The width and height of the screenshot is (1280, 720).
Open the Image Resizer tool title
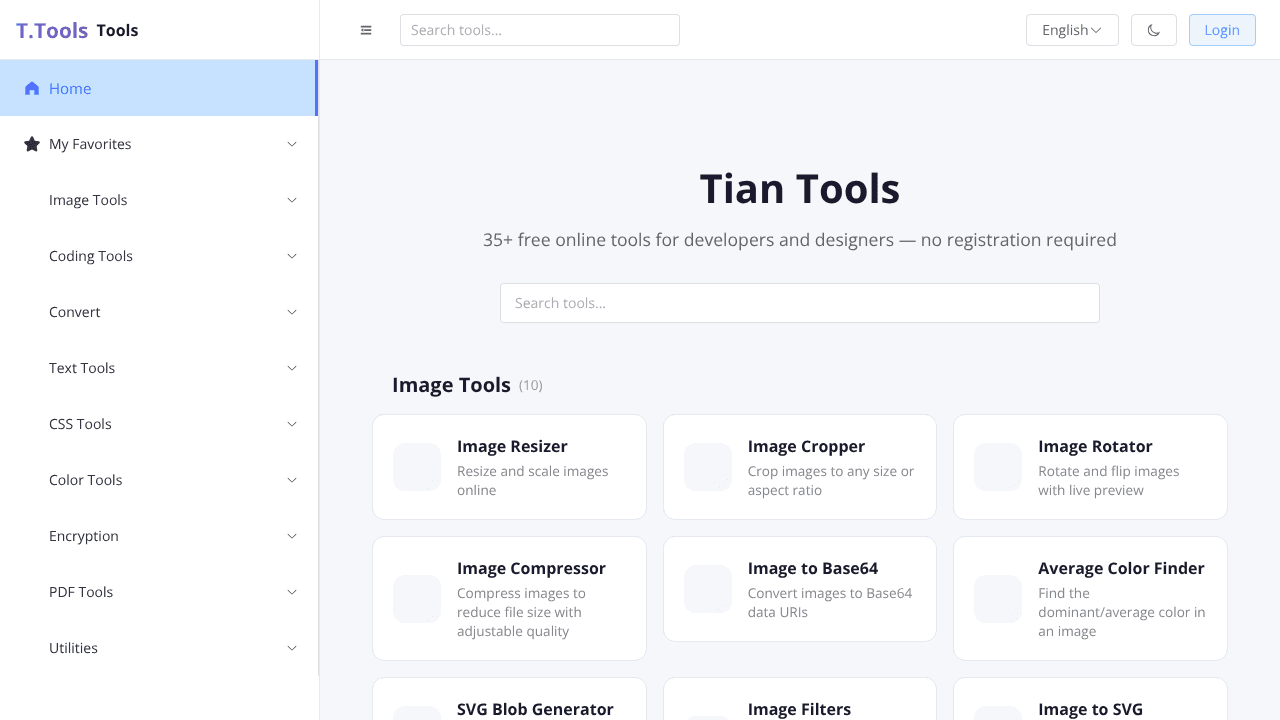tap(512, 446)
